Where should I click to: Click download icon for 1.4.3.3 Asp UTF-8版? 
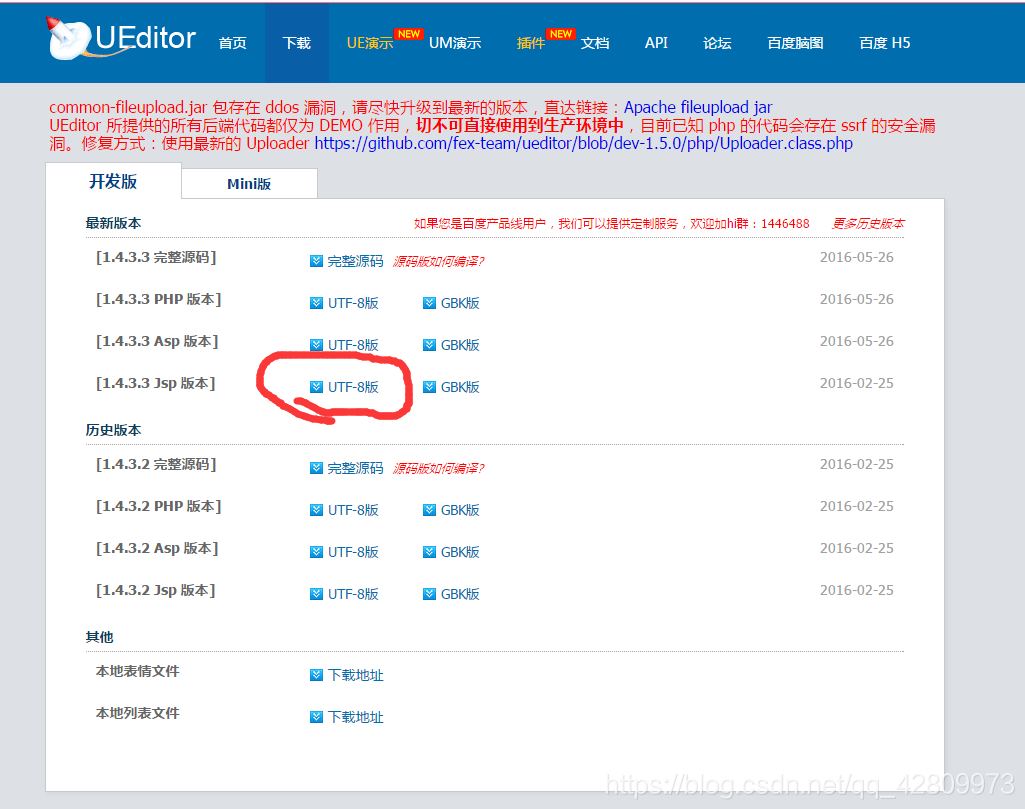coord(316,345)
